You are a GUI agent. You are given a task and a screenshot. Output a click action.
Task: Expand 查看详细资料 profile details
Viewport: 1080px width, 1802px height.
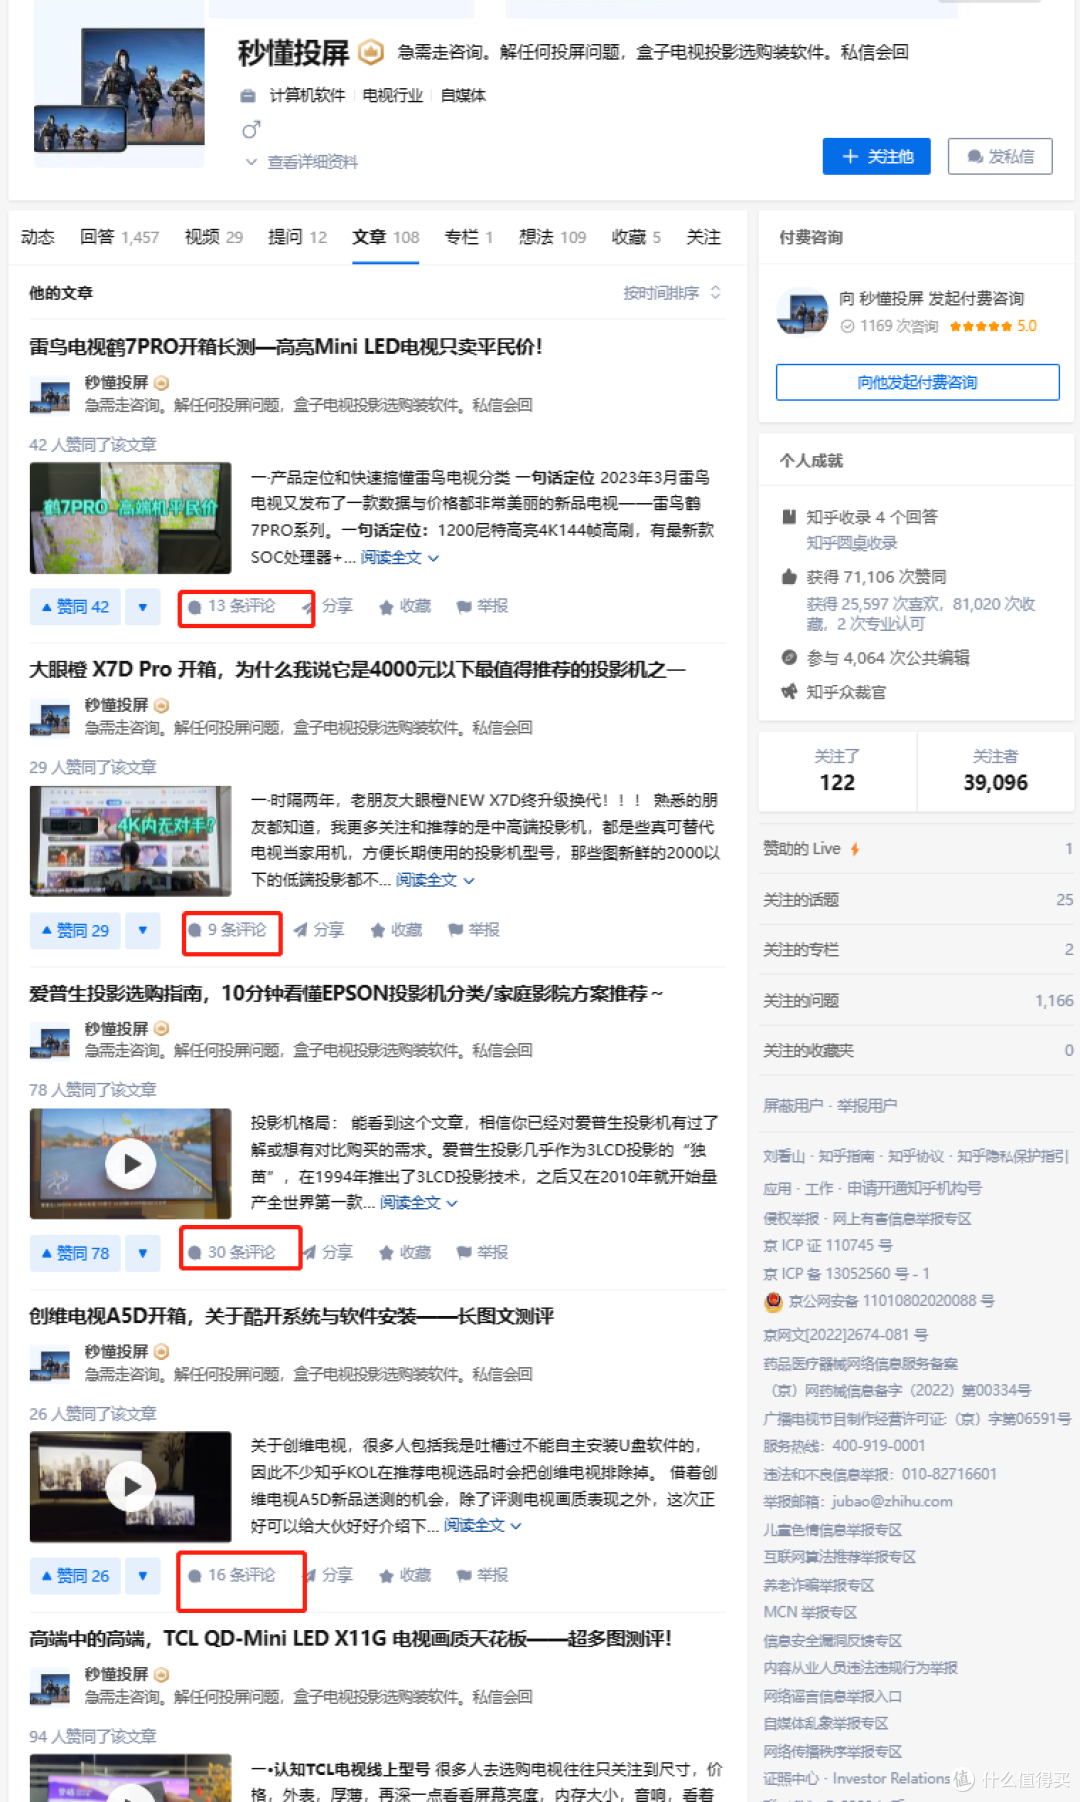tap(301, 162)
